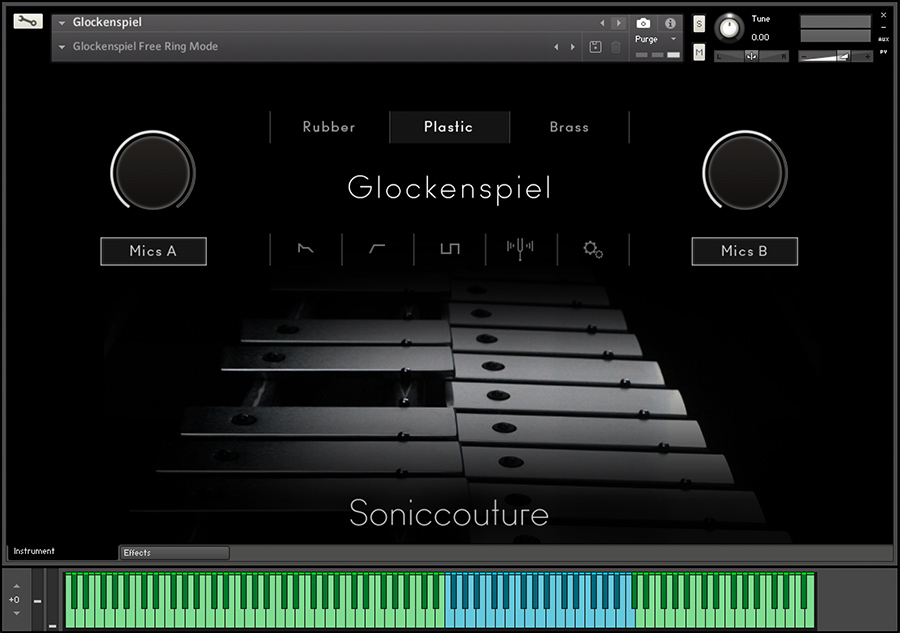Toggle the AUX sends display
Viewport: 900px width, 633px height.
[x=881, y=41]
